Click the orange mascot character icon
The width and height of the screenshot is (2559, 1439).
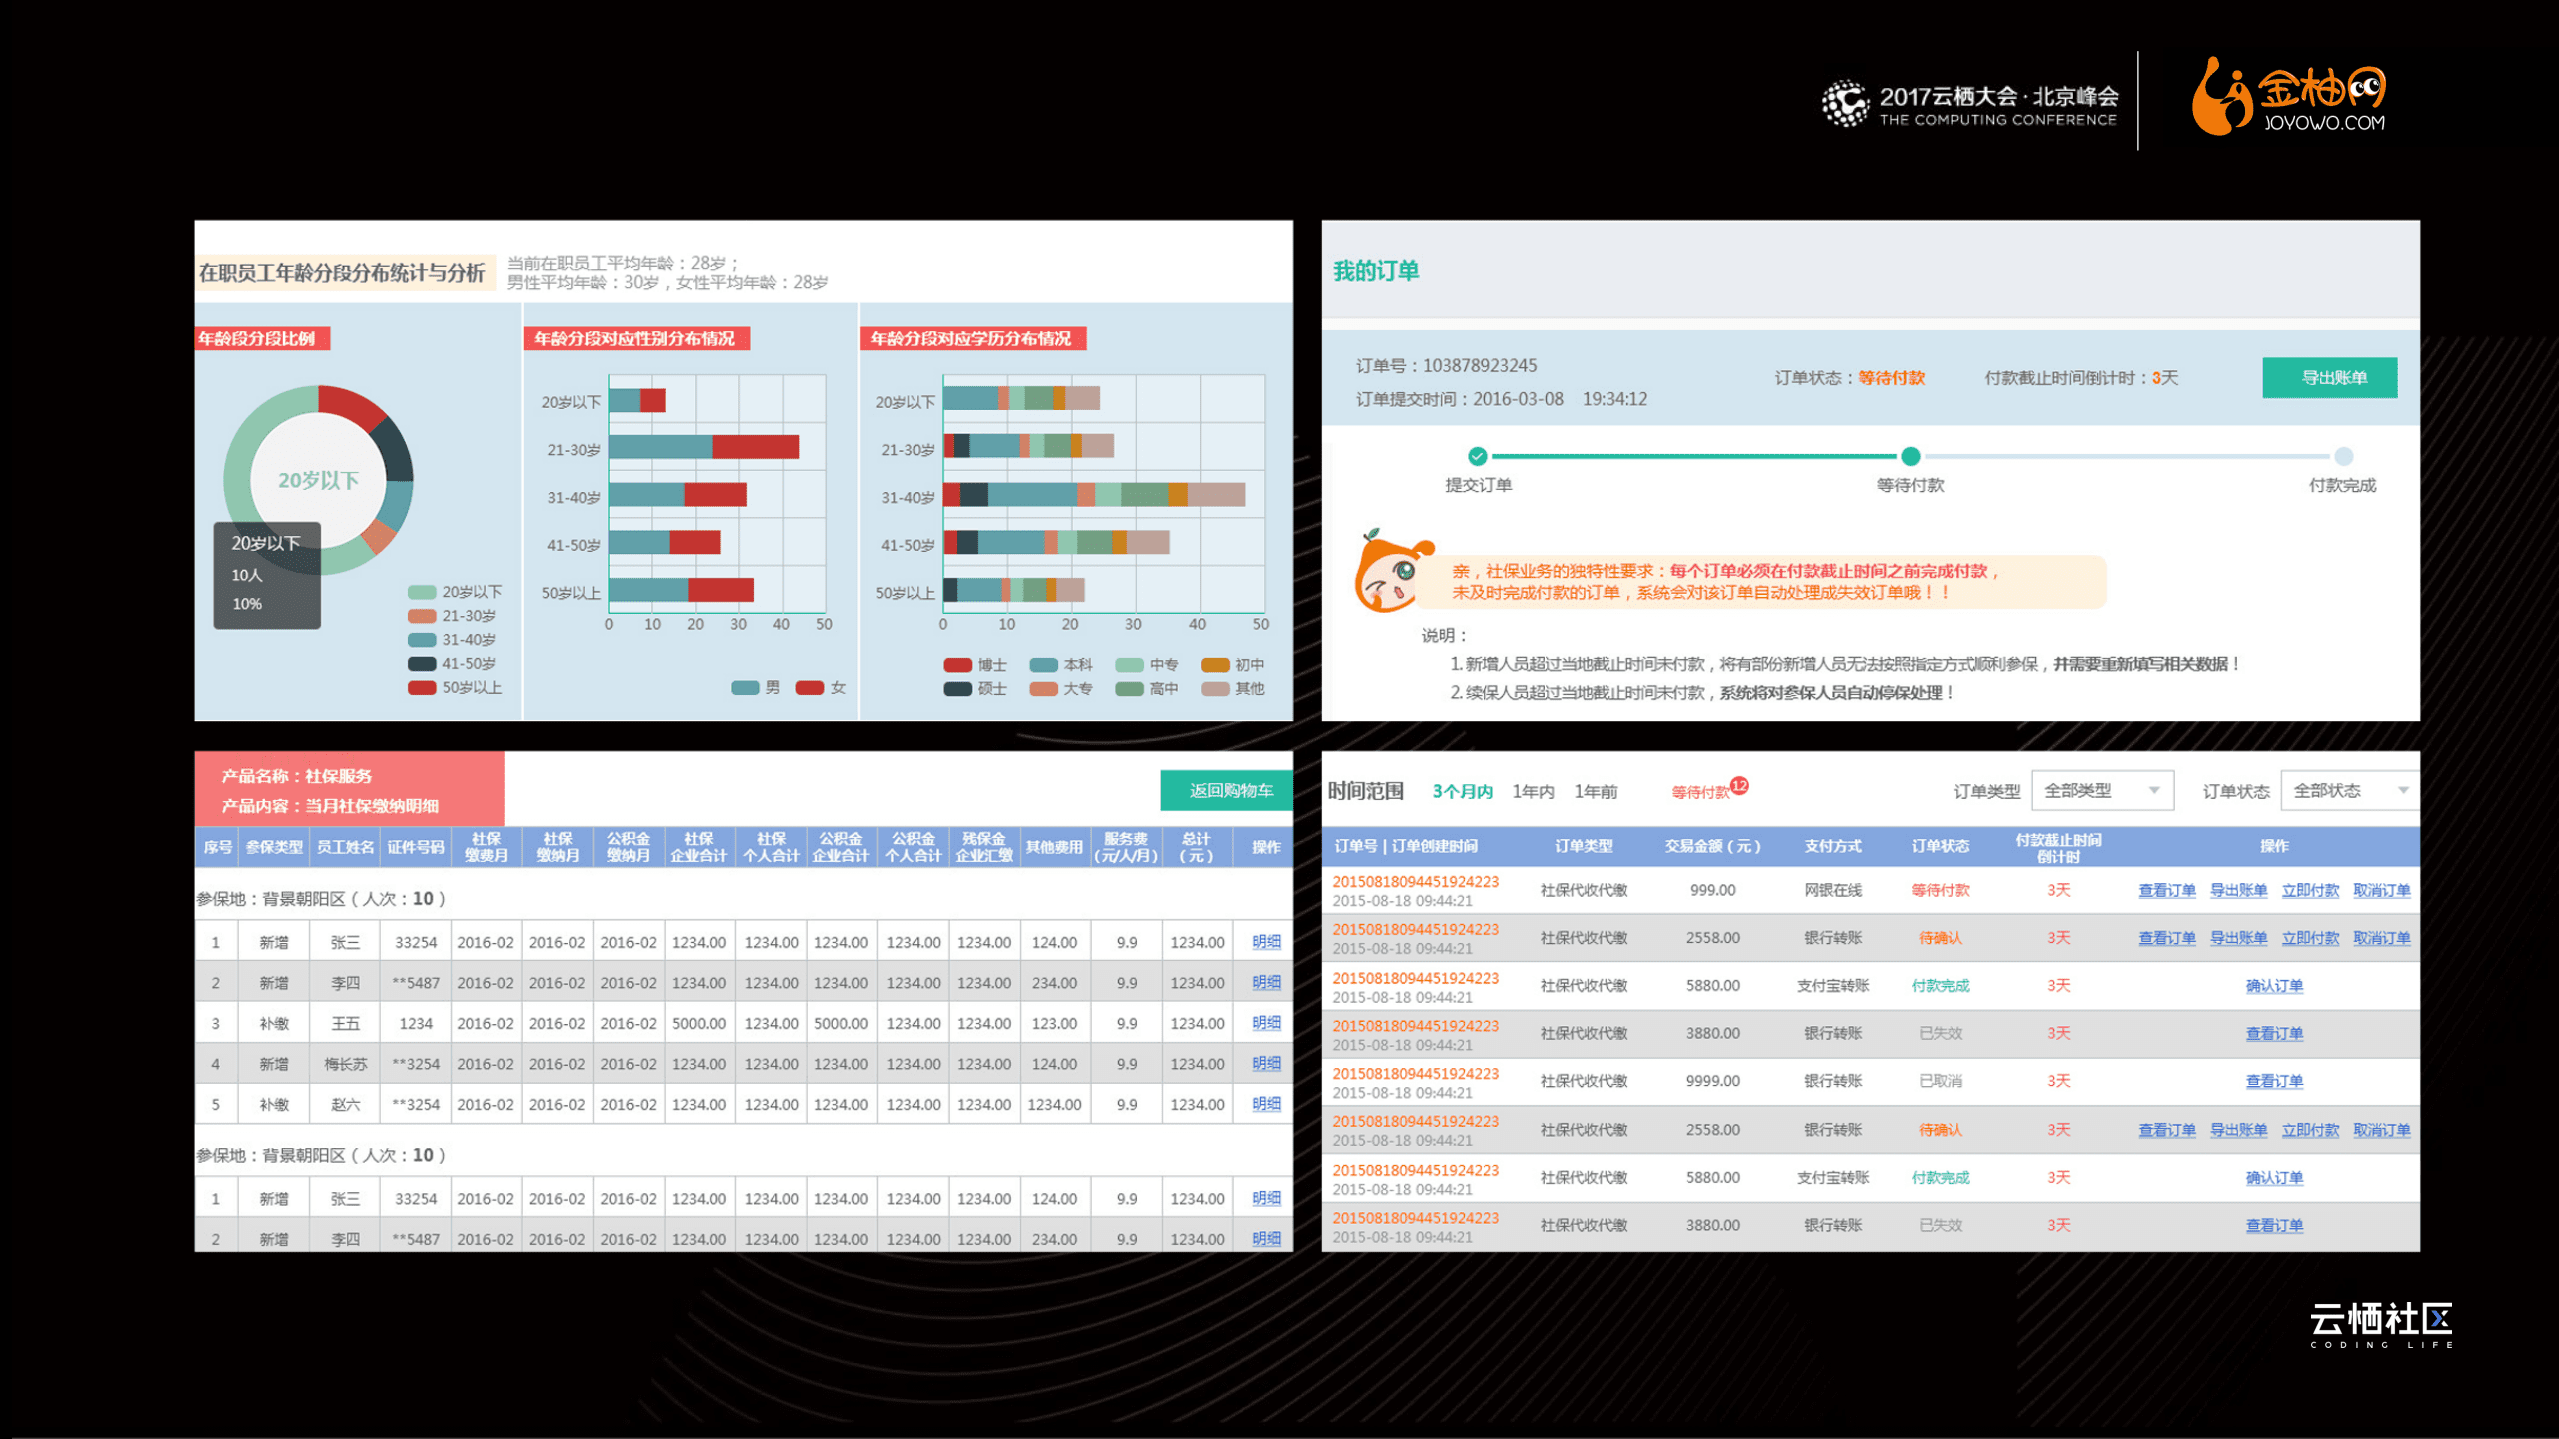tap(1390, 574)
